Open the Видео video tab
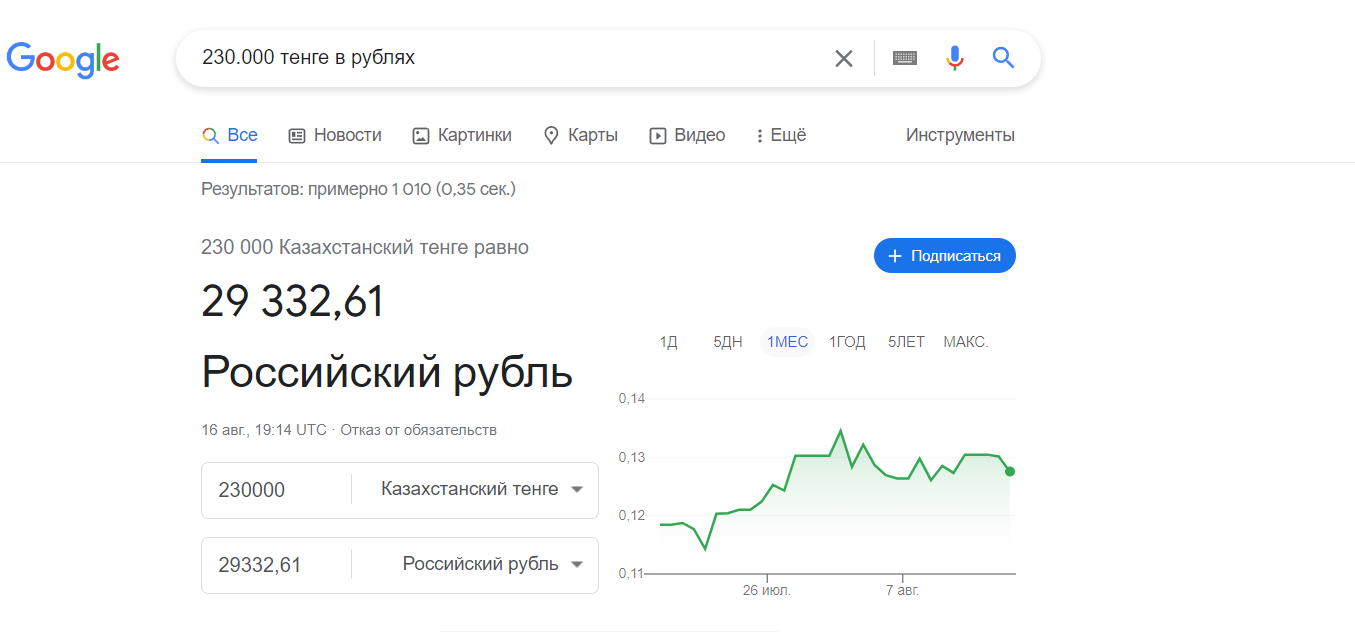This screenshot has width=1355, height=632. pos(687,135)
